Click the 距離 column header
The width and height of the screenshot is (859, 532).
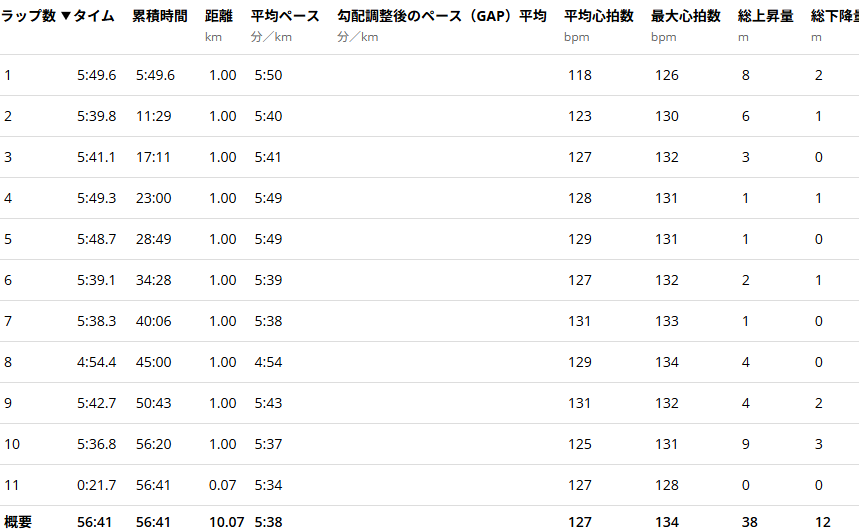(x=219, y=17)
